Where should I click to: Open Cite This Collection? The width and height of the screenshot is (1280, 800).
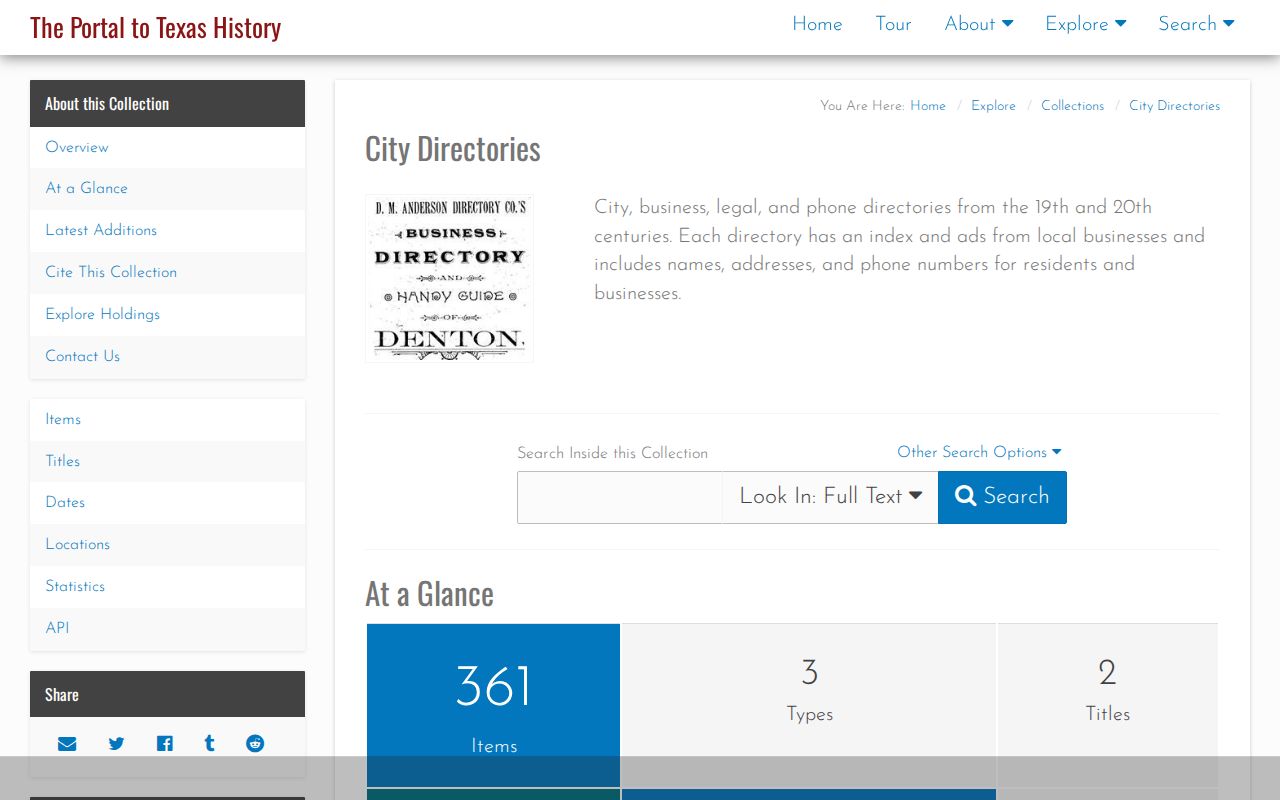click(167, 272)
